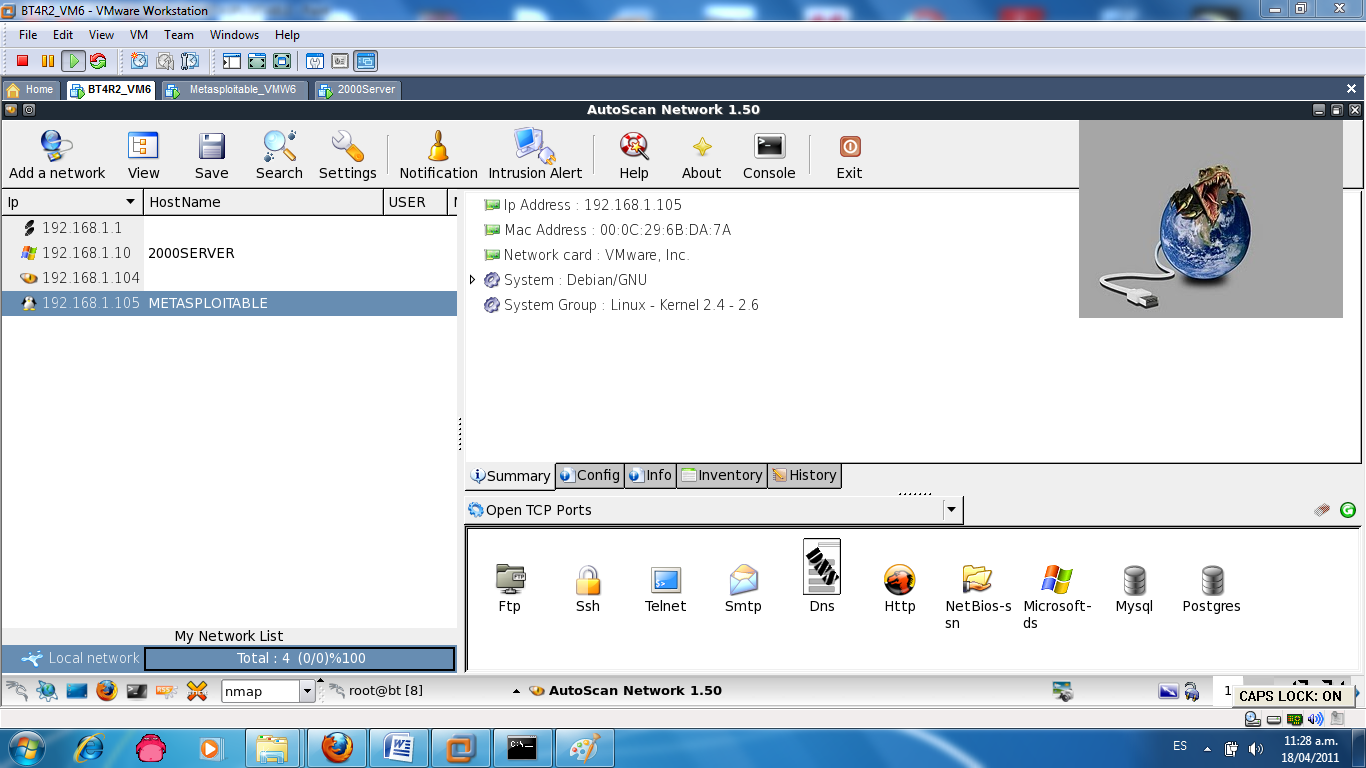1366x768 pixels.
Task: Switch to the History tab
Action: point(804,475)
